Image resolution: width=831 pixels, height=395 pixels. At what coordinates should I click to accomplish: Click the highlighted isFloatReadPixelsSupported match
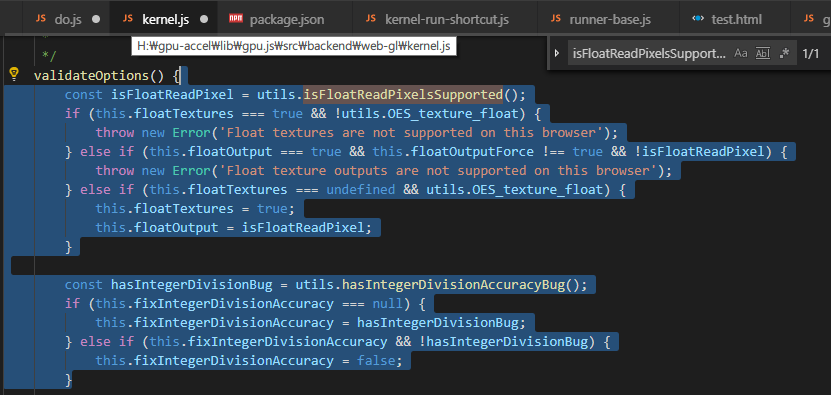click(403, 95)
